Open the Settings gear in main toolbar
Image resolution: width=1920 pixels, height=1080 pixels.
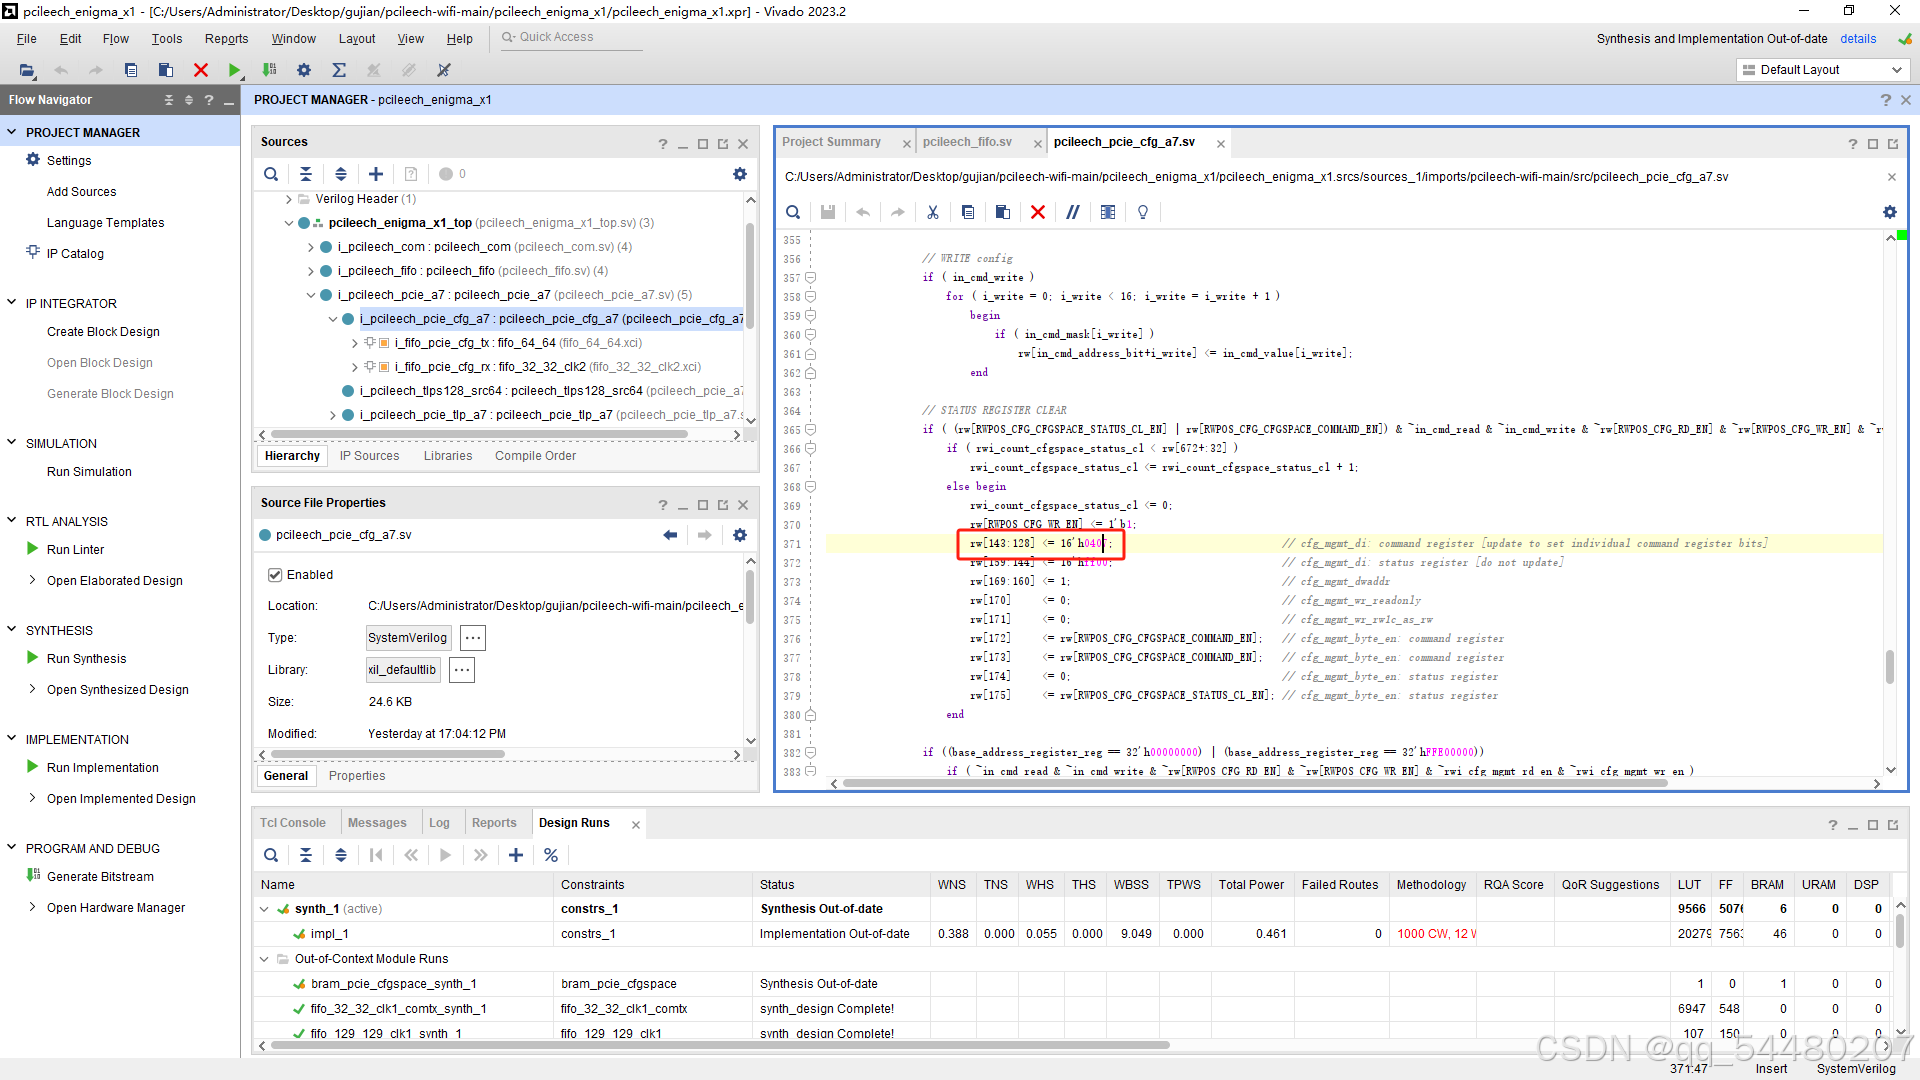(x=304, y=70)
